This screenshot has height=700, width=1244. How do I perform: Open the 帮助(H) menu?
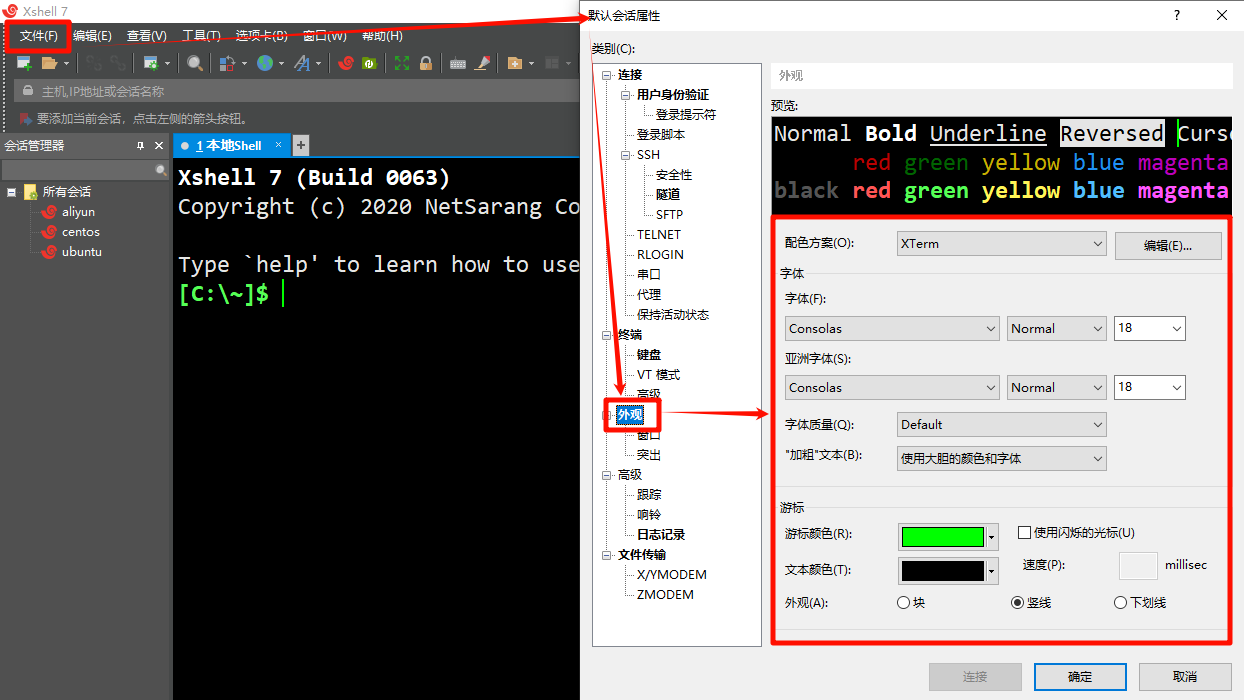pyautogui.click(x=380, y=36)
